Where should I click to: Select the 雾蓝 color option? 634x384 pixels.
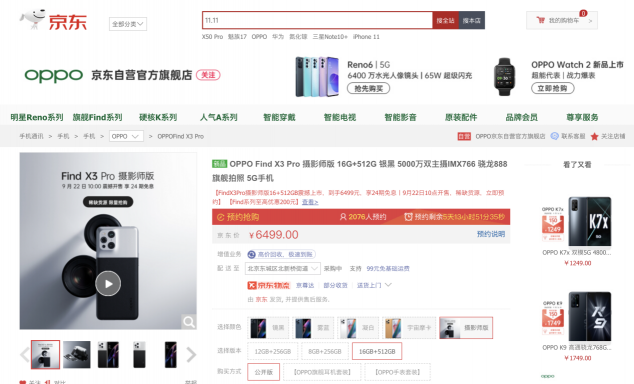313,328
